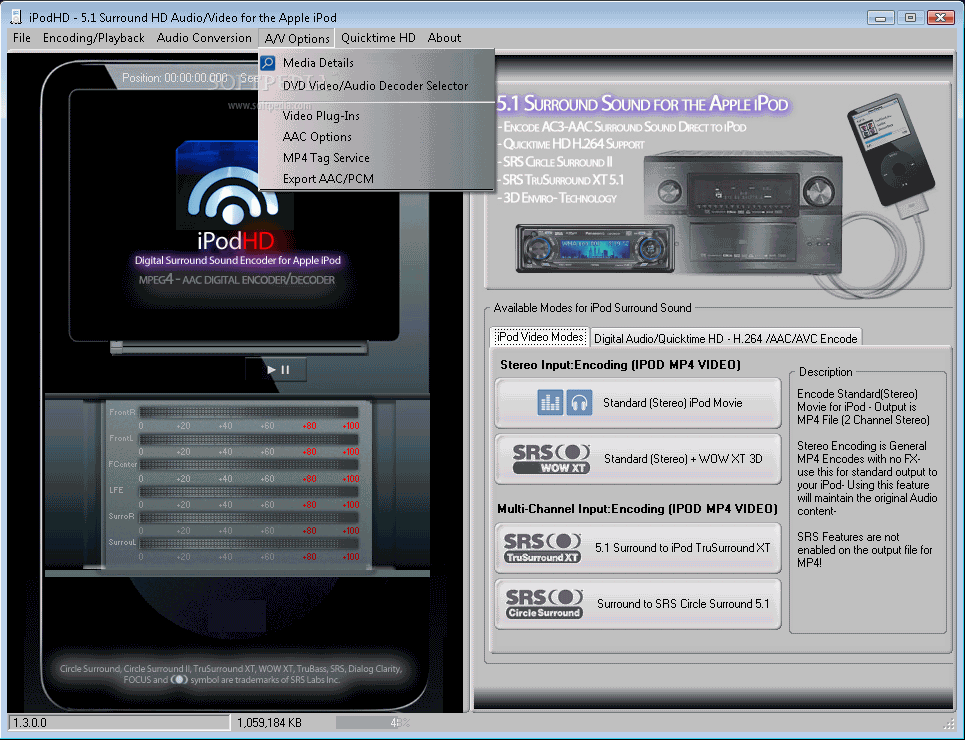Click the FrontR level meter

[249, 412]
